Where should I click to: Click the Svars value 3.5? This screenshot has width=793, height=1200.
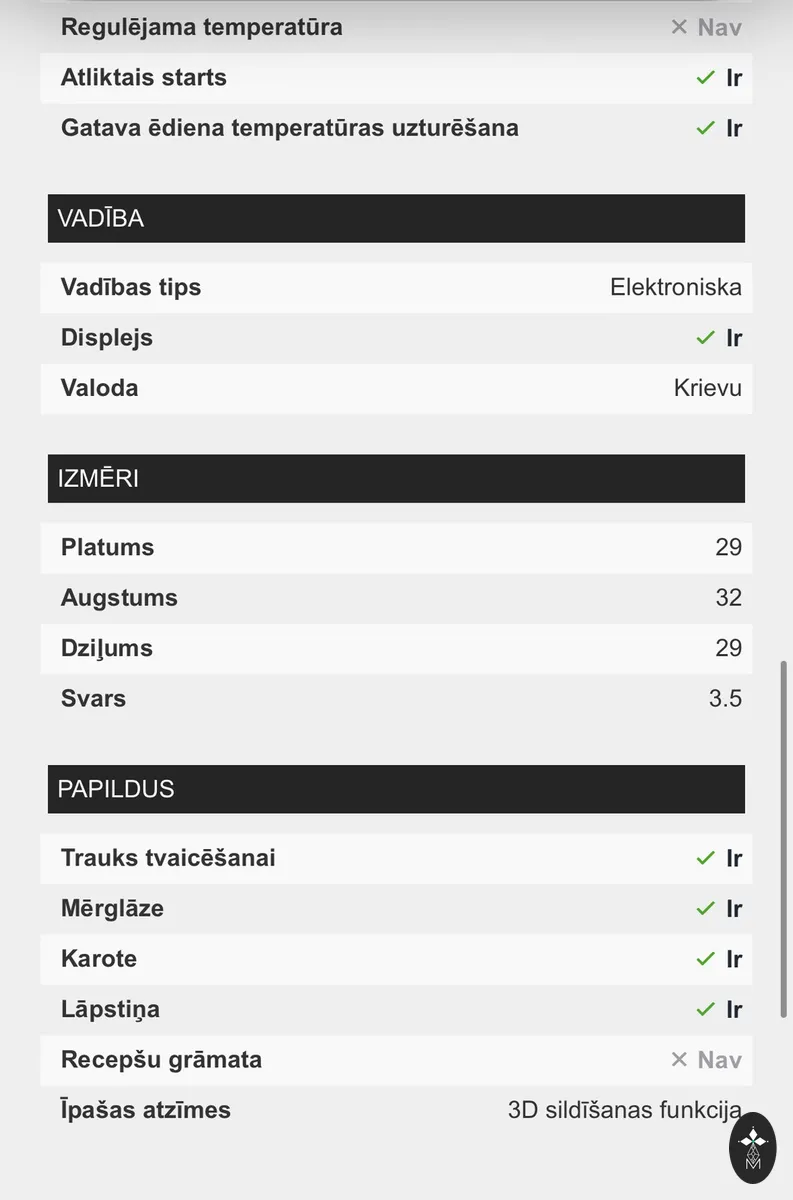point(725,698)
